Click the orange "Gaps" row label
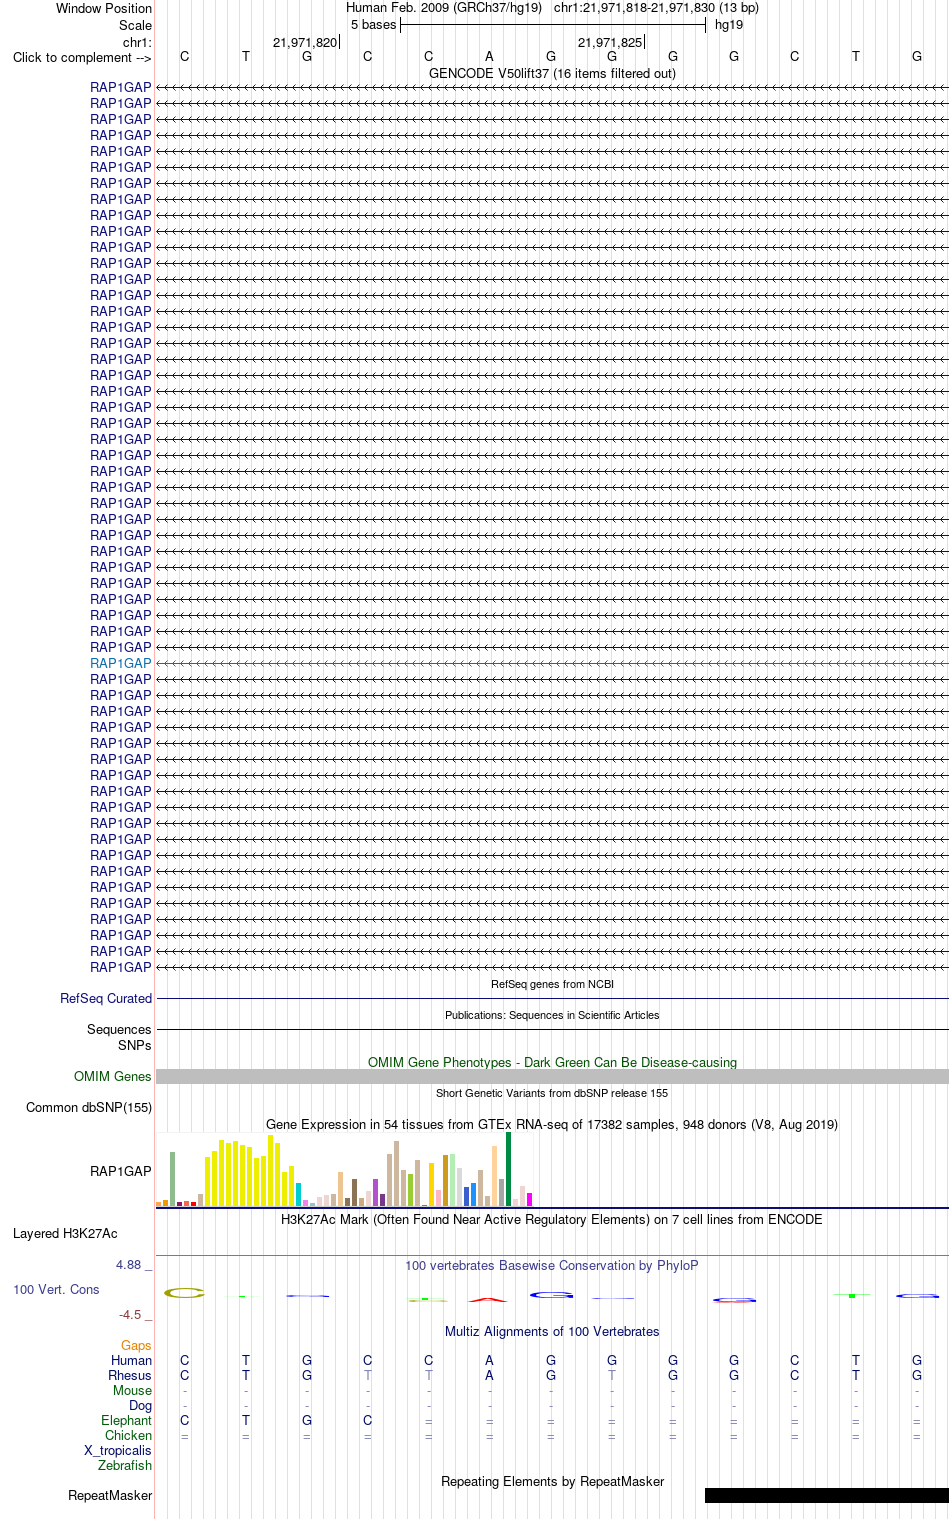Viewport: 950px width, 1519px height. (x=136, y=1345)
